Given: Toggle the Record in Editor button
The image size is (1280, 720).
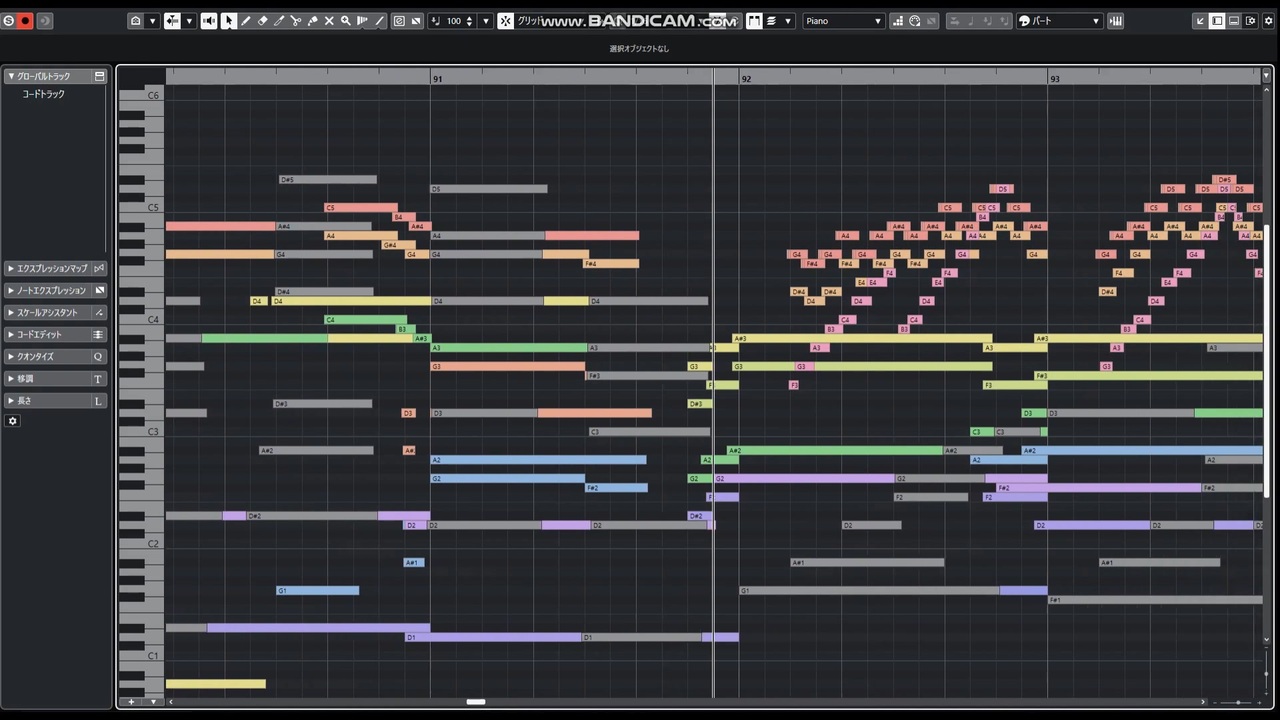Looking at the screenshot, I should tap(25, 21).
